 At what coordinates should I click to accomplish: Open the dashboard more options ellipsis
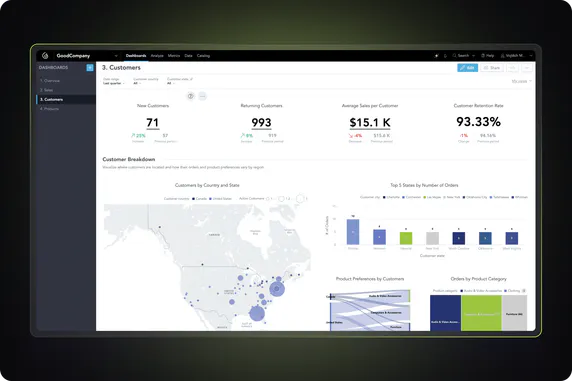[x=527, y=68]
